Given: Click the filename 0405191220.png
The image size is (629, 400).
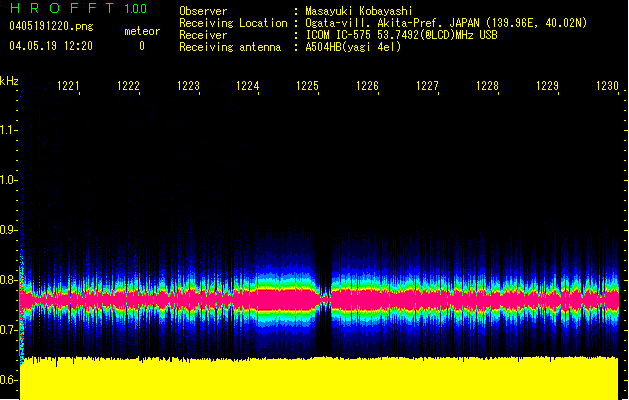Looking at the screenshot, I should tap(50, 26).
